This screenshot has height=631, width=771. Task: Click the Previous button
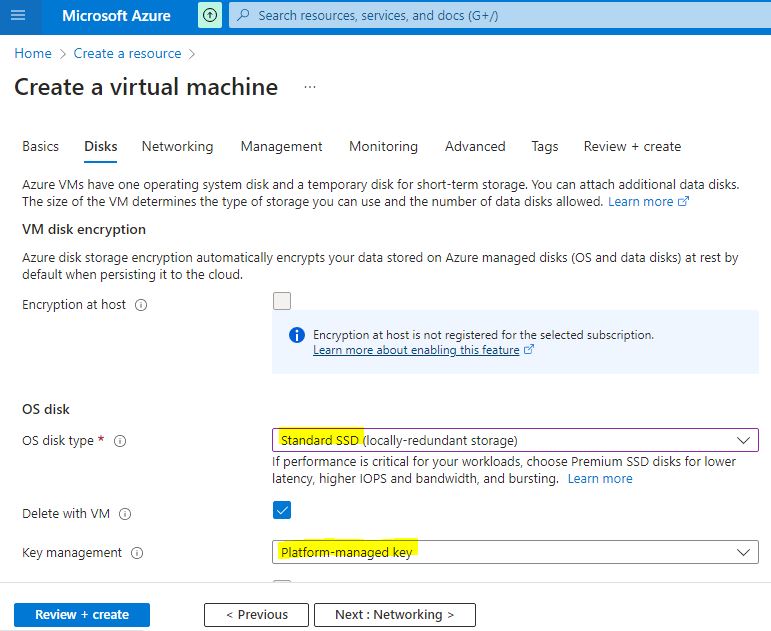click(x=256, y=614)
